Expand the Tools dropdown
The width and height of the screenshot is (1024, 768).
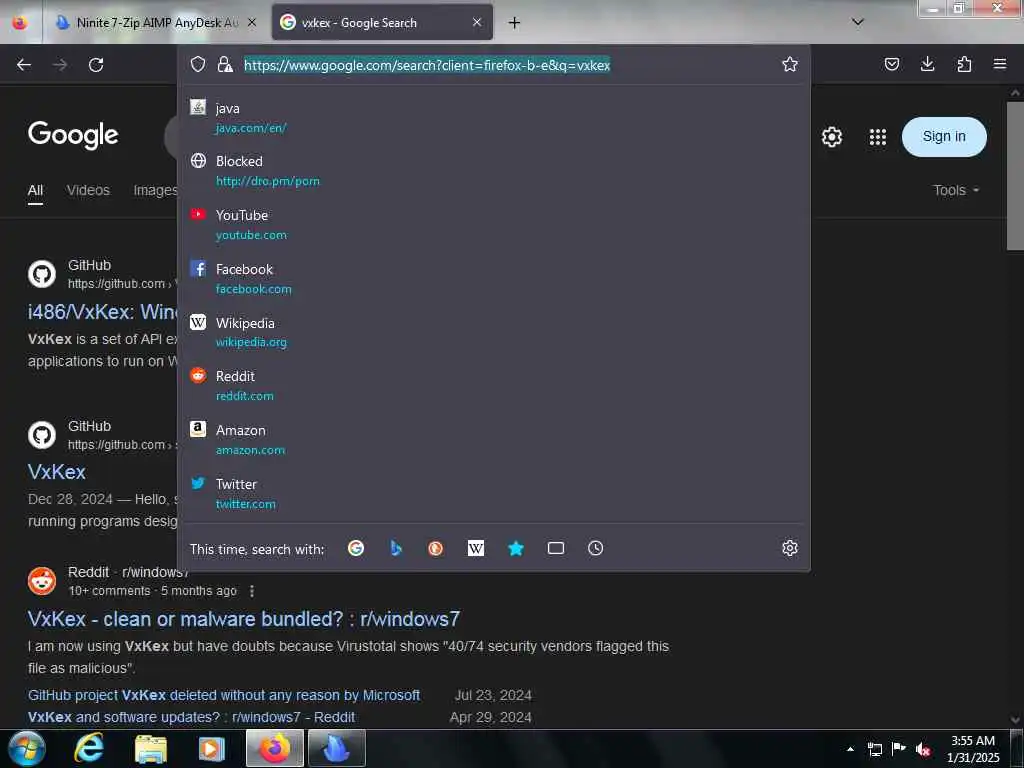click(955, 190)
